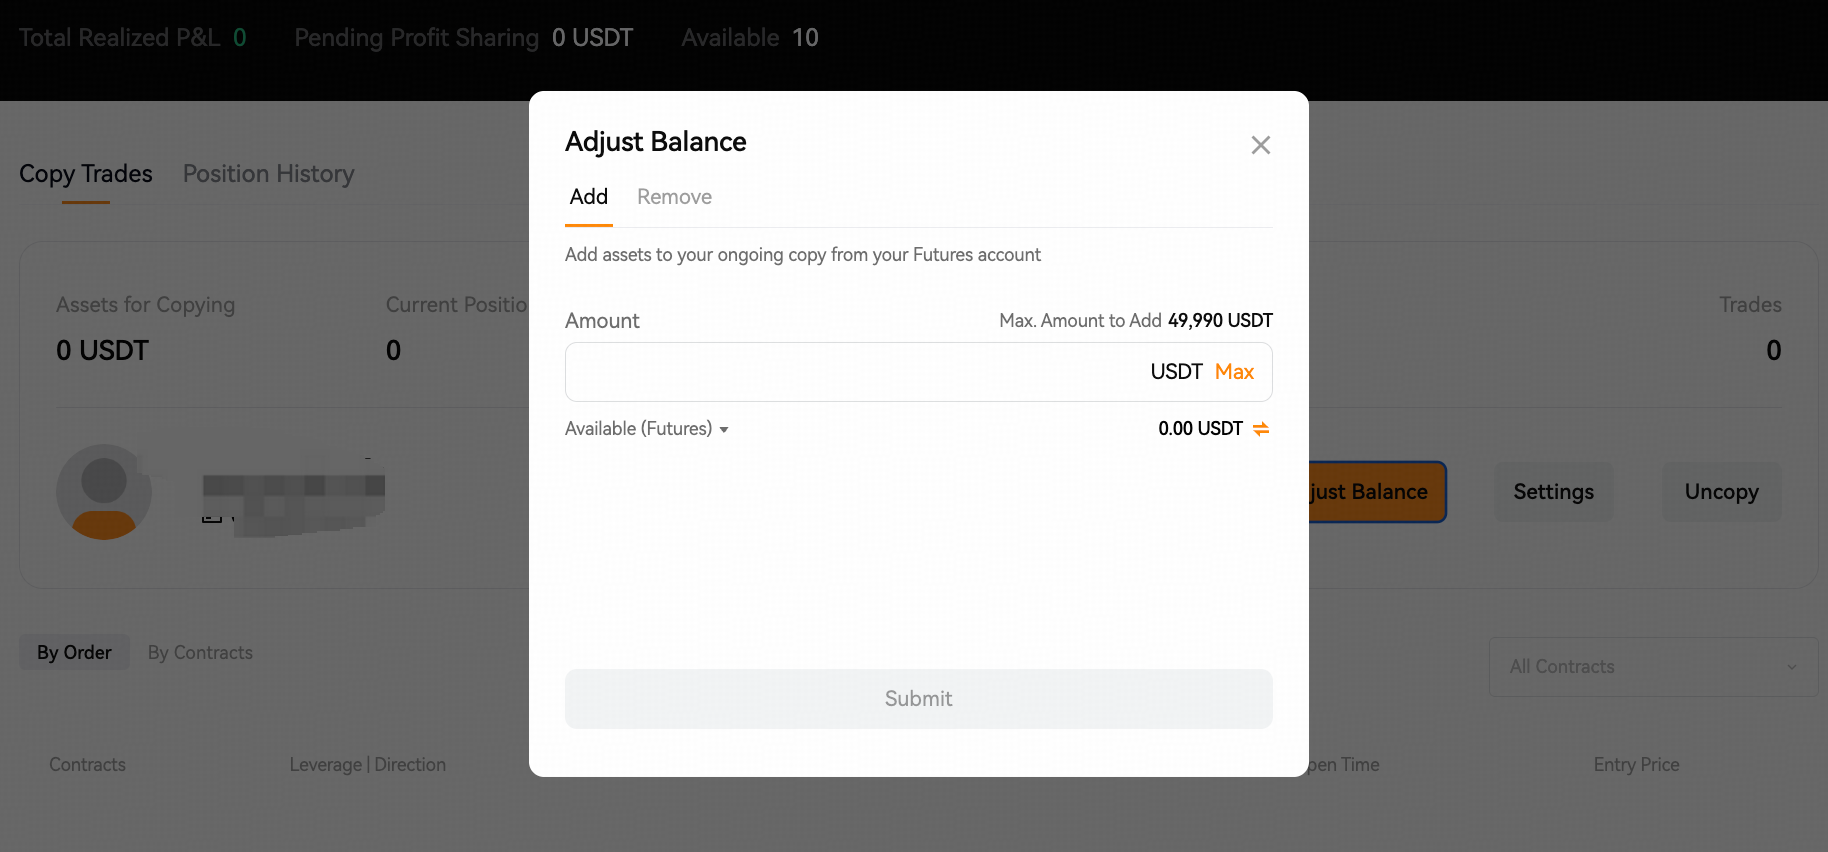
Task: Select the Copy Trades tab
Action: tap(86, 174)
